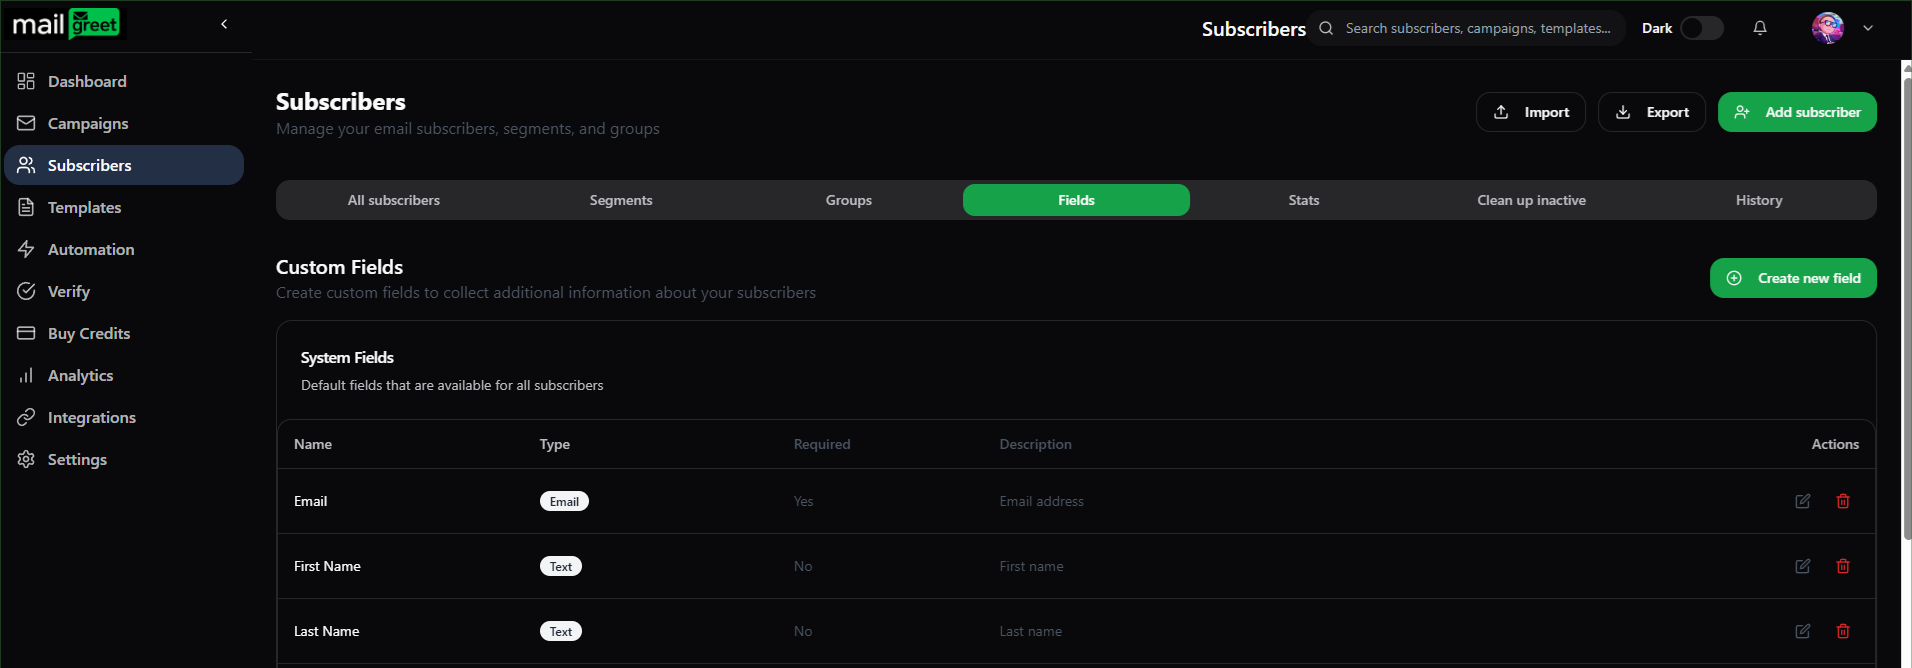The image size is (1912, 668).
Task: Click the 'Email address' description
Action: 1041,501
